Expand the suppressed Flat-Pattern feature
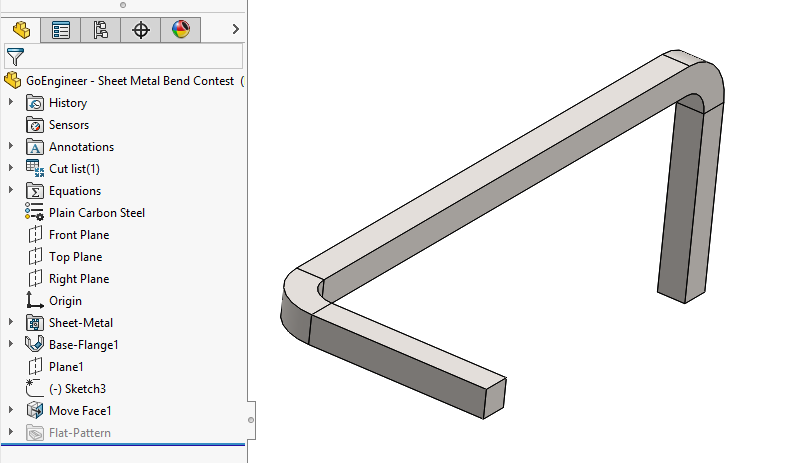The height and width of the screenshot is (463, 790). point(11,432)
